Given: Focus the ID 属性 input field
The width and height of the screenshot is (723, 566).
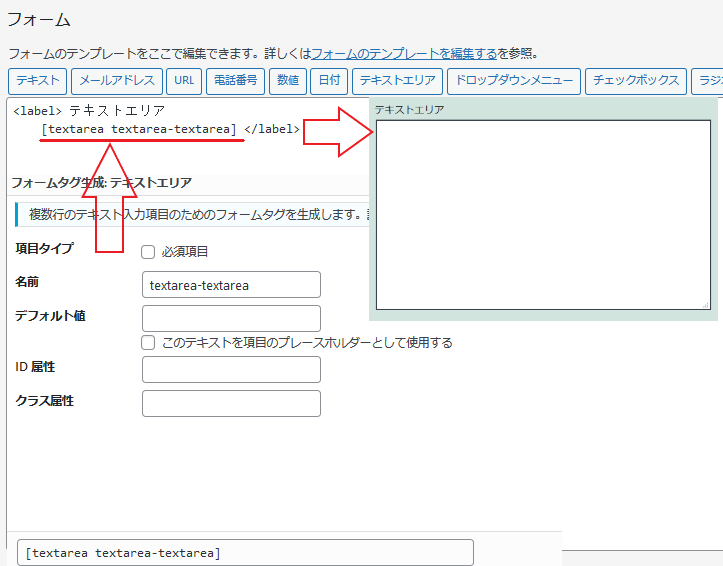Looking at the screenshot, I should (231, 370).
